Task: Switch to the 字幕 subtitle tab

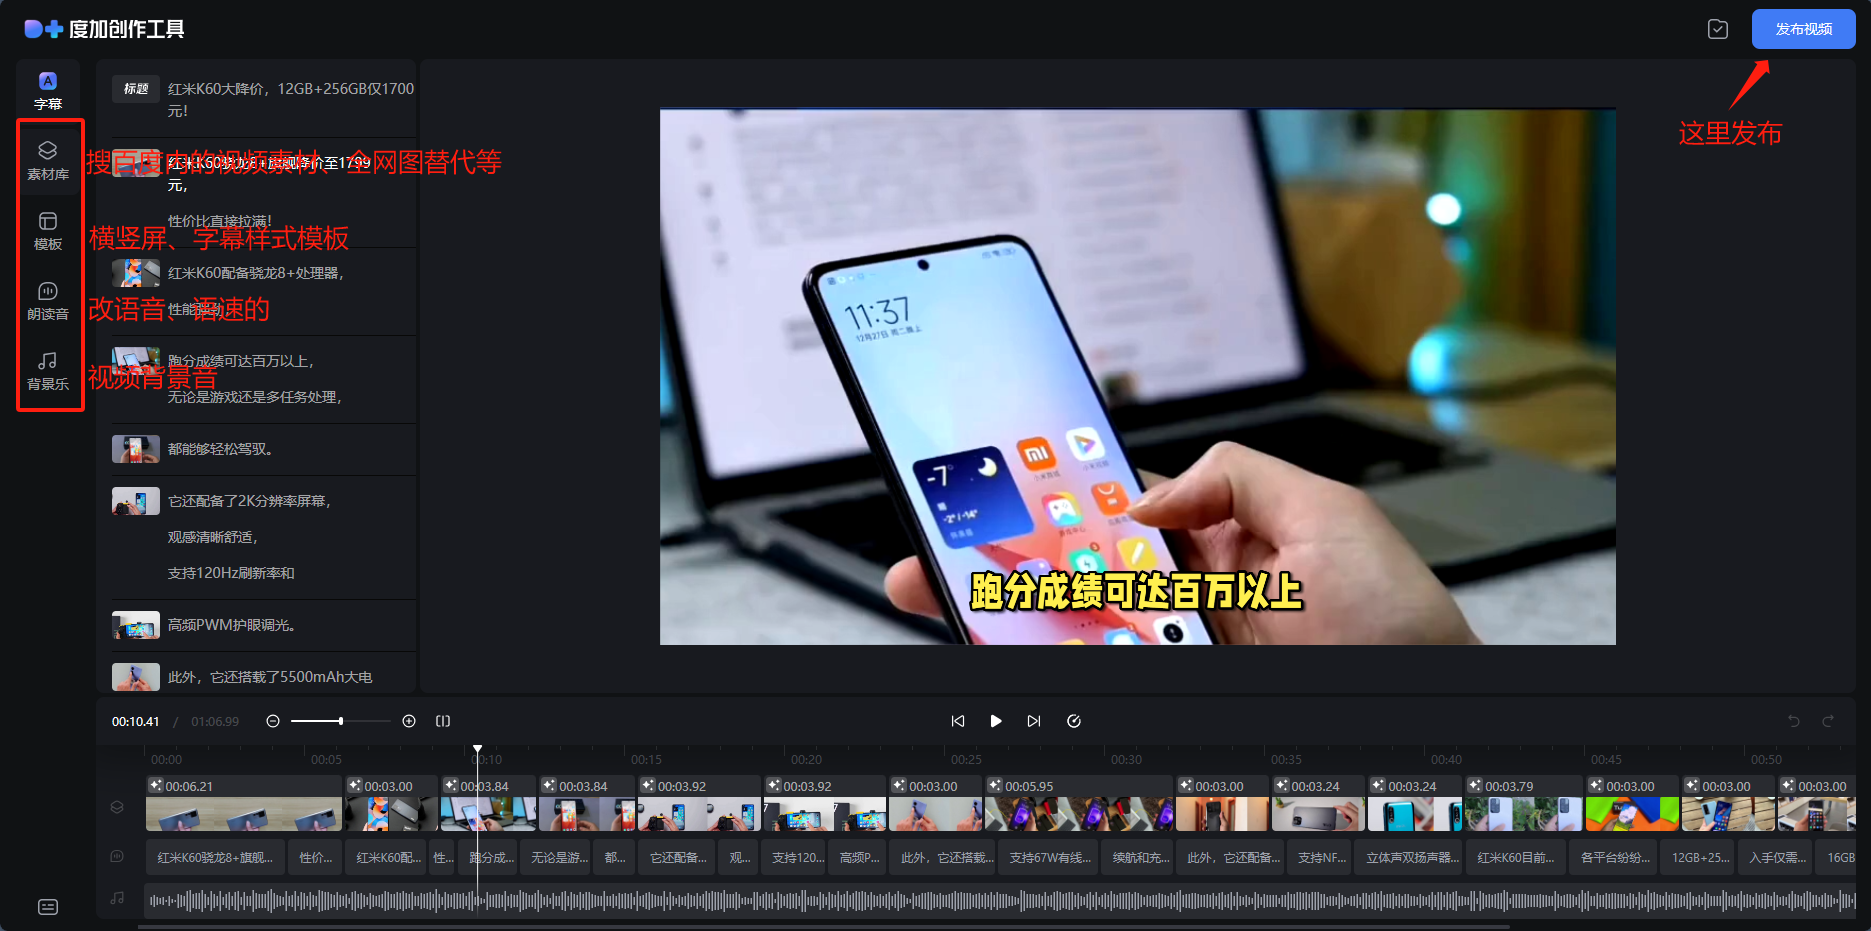Action: click(47, 88)
